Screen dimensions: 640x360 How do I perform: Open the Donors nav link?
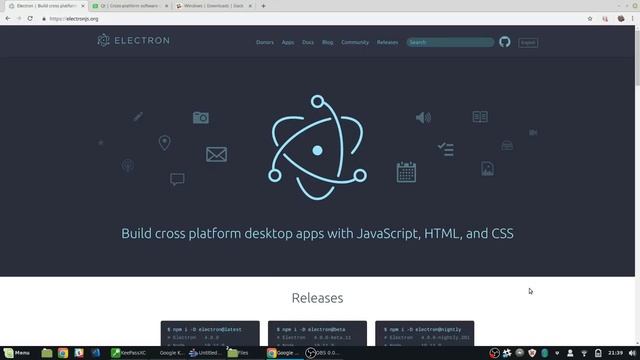pos(265,42)
